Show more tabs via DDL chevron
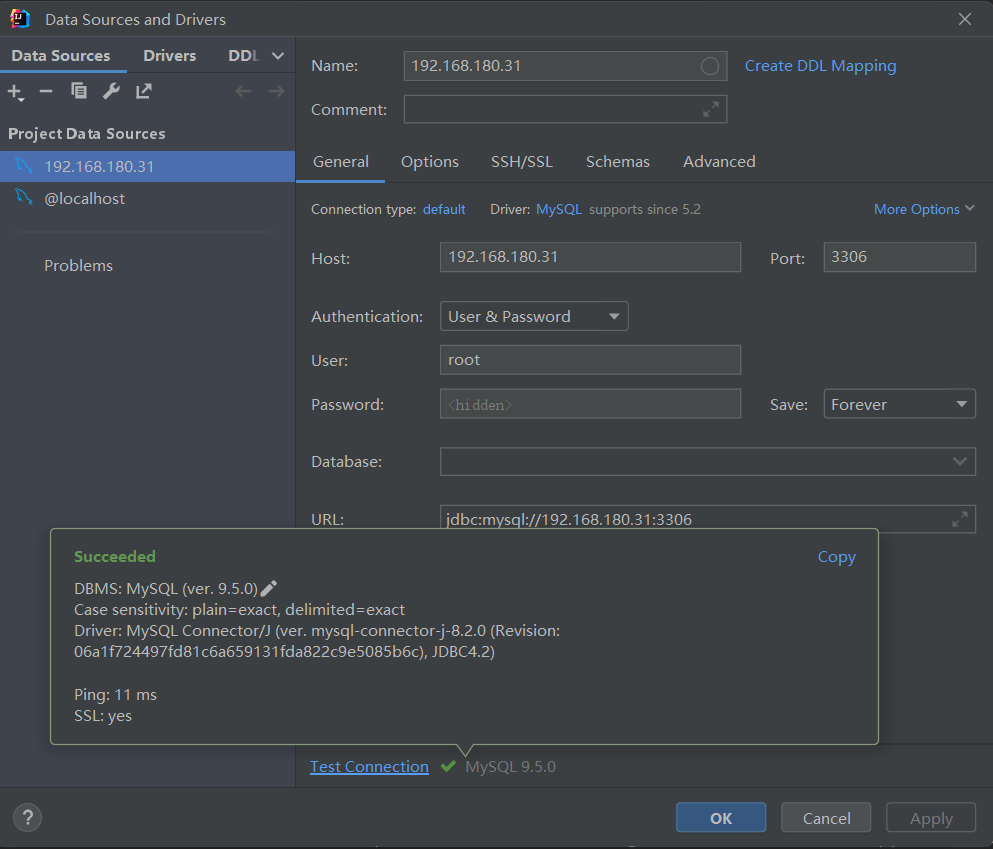Viewport: 993px width, 849px height. click(277, 56)
